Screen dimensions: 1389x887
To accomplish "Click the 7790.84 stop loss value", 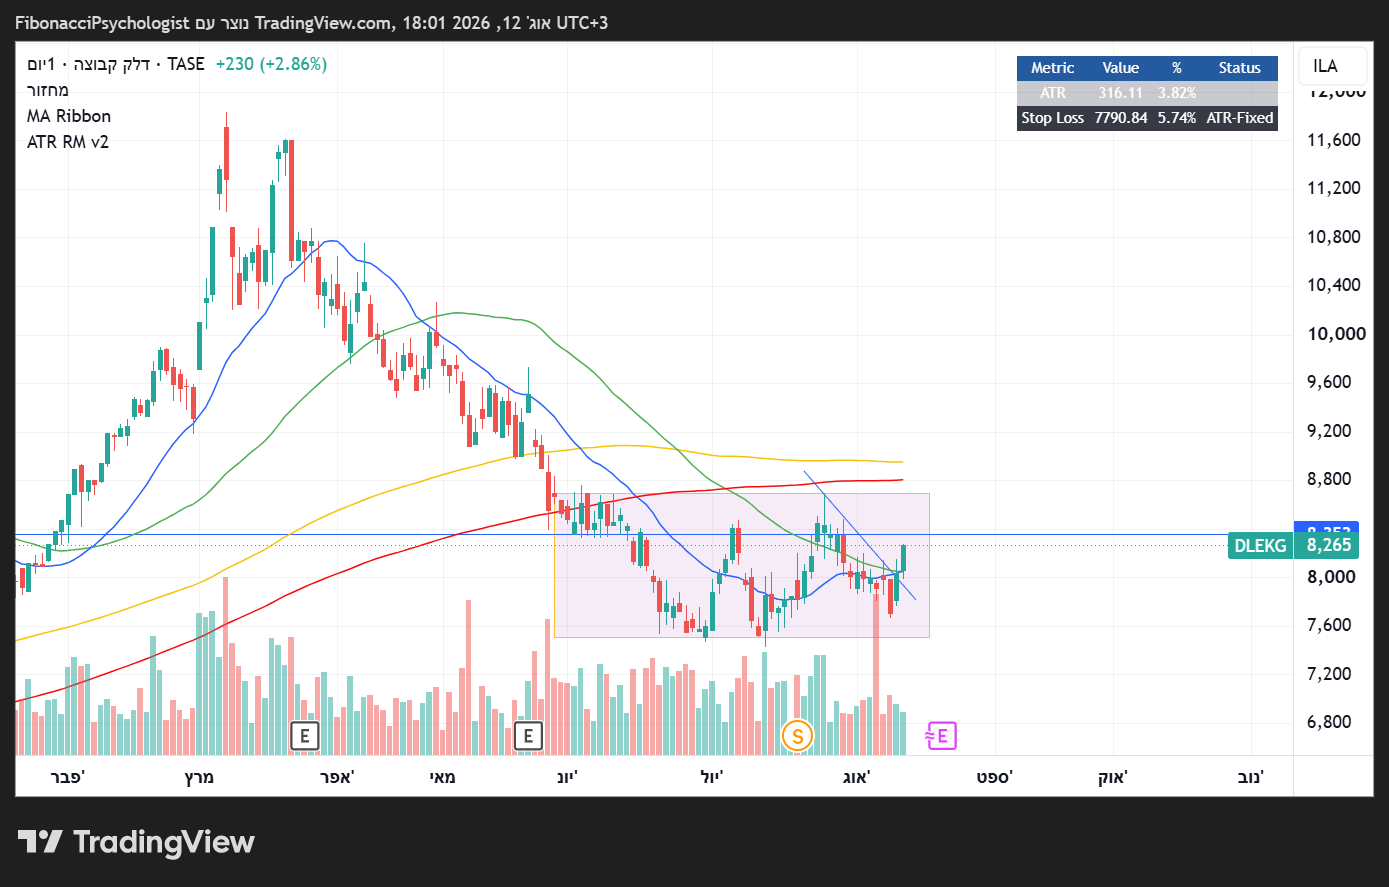I will (x=1121, y=118).
